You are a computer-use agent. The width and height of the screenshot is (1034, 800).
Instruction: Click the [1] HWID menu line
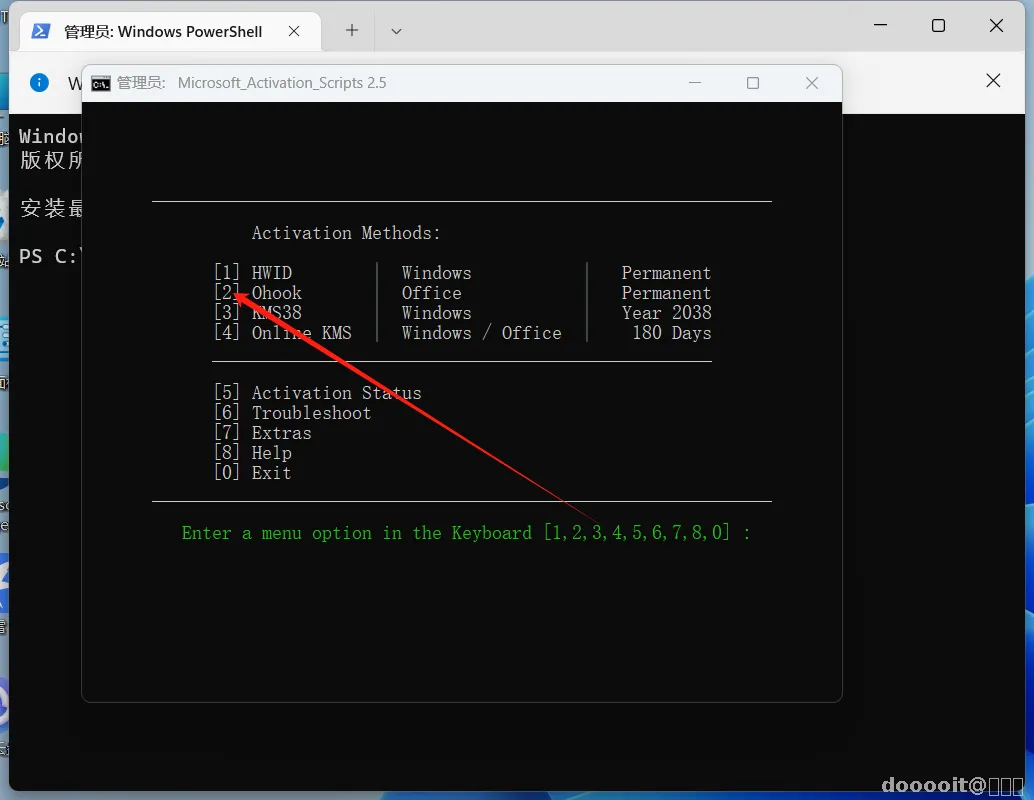coord(463,273)
